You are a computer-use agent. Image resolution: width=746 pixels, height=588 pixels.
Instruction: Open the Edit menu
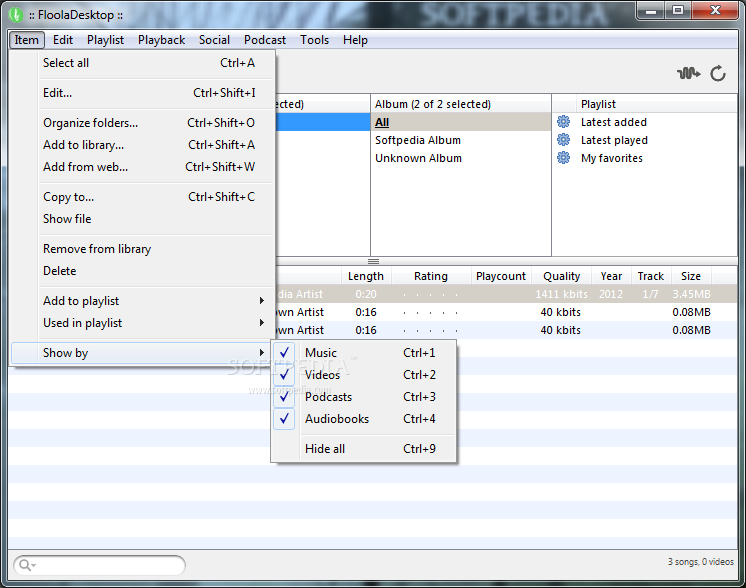point(63,40)
